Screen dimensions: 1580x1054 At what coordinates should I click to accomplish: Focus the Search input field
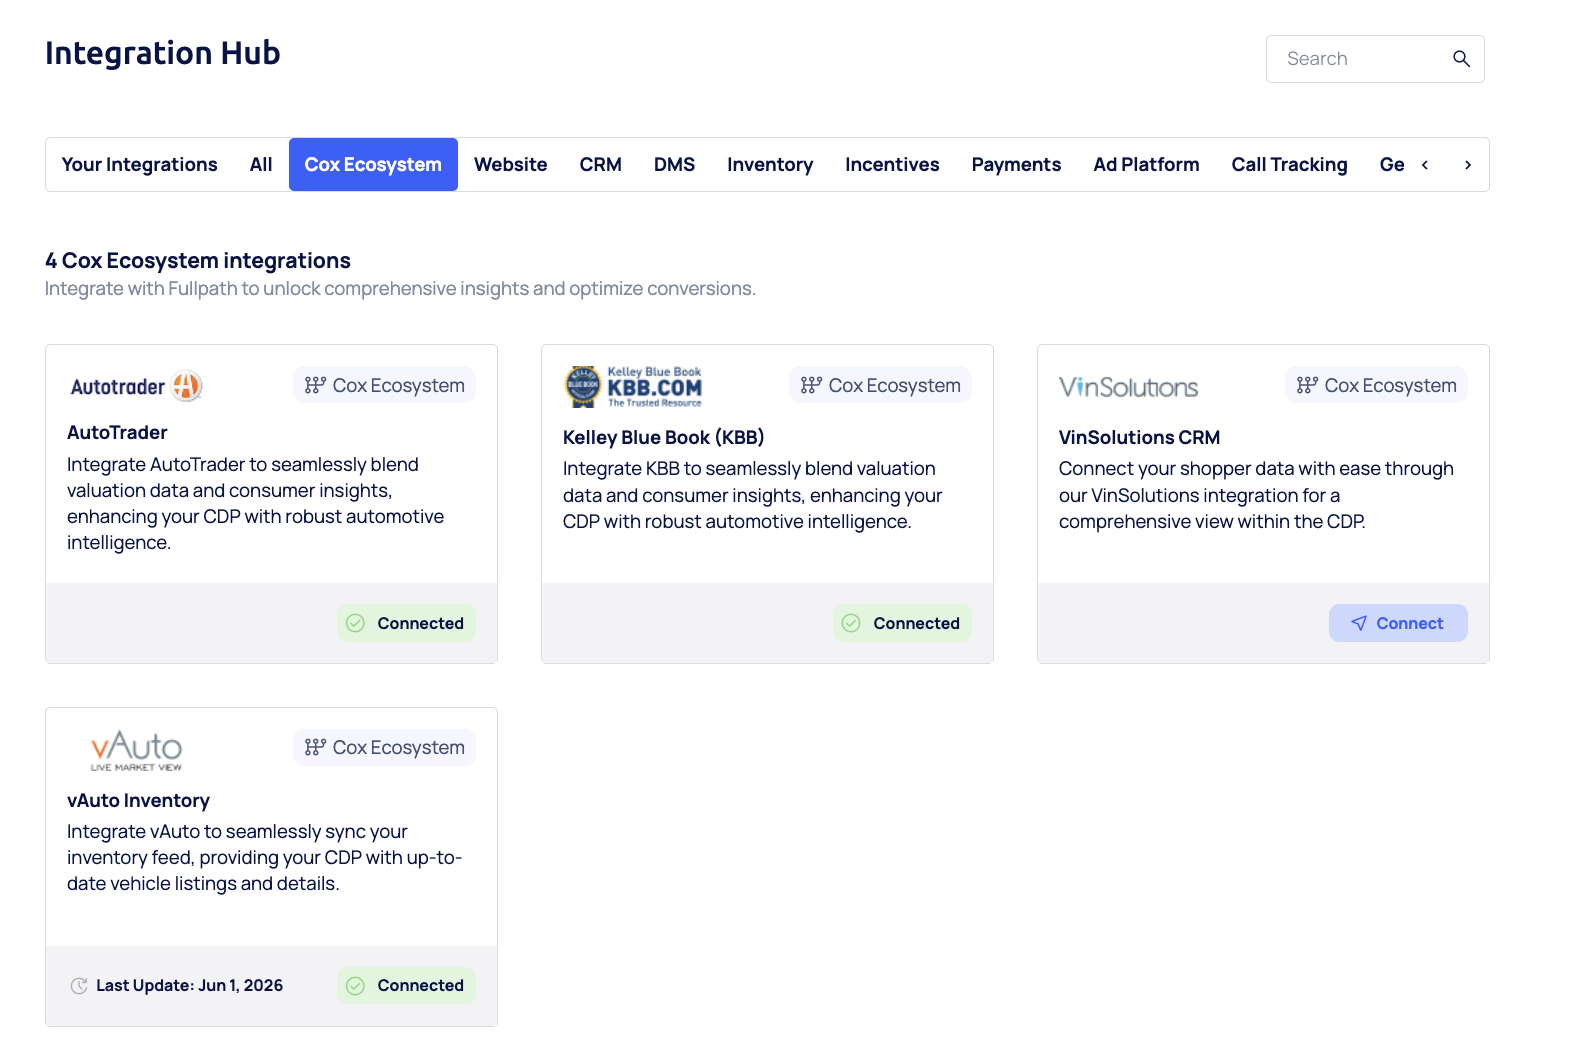(x=1375, y=59)
